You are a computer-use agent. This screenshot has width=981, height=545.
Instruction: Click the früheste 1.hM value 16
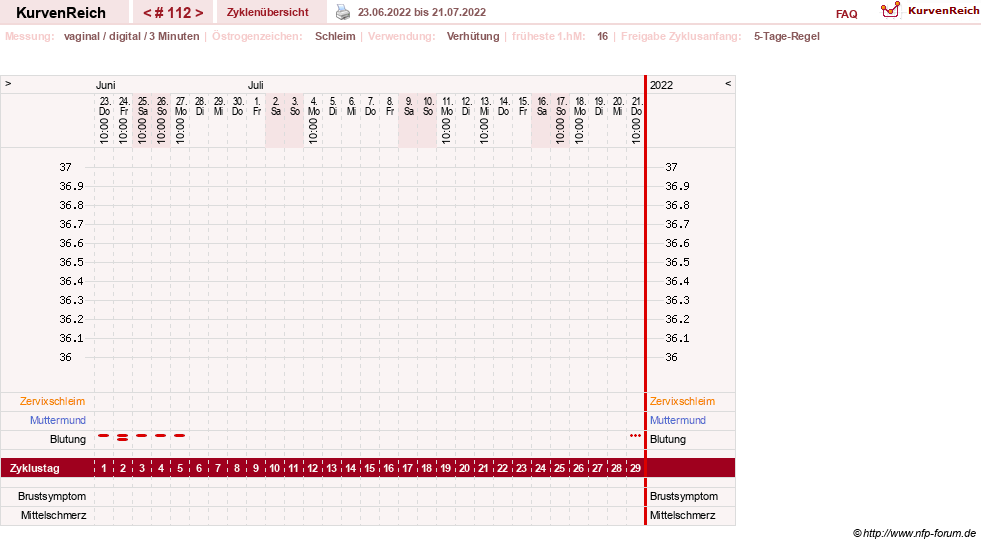coord(602,36)
